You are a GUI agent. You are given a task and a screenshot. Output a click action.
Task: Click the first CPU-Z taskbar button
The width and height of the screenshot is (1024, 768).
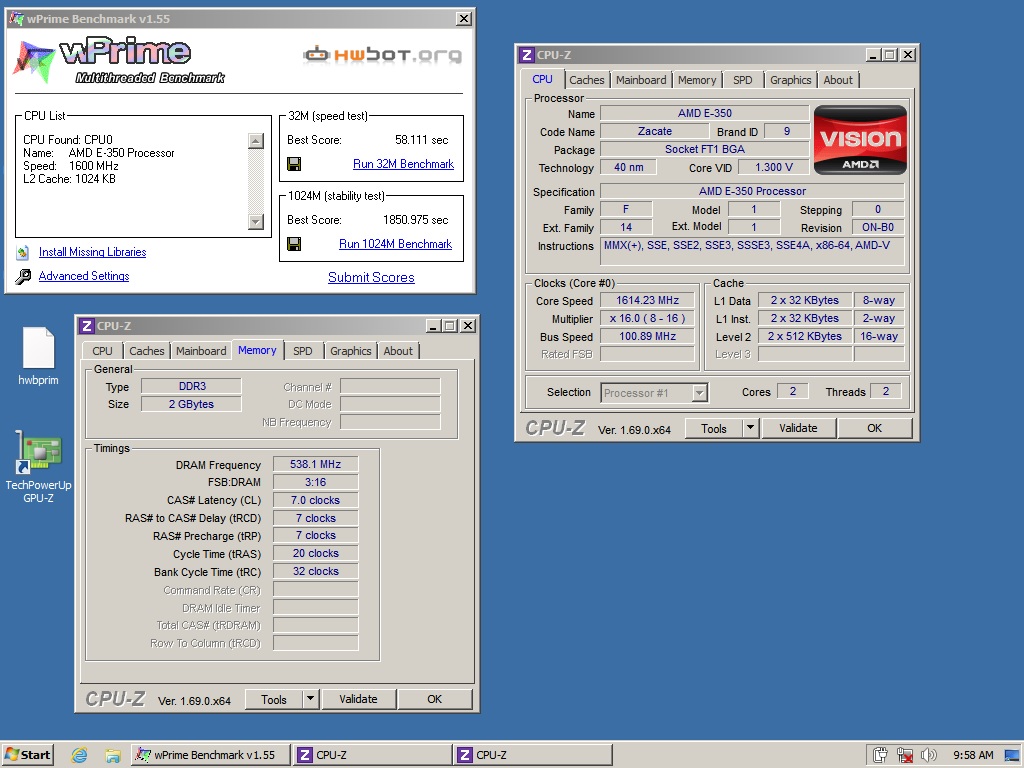click(372, 756)
